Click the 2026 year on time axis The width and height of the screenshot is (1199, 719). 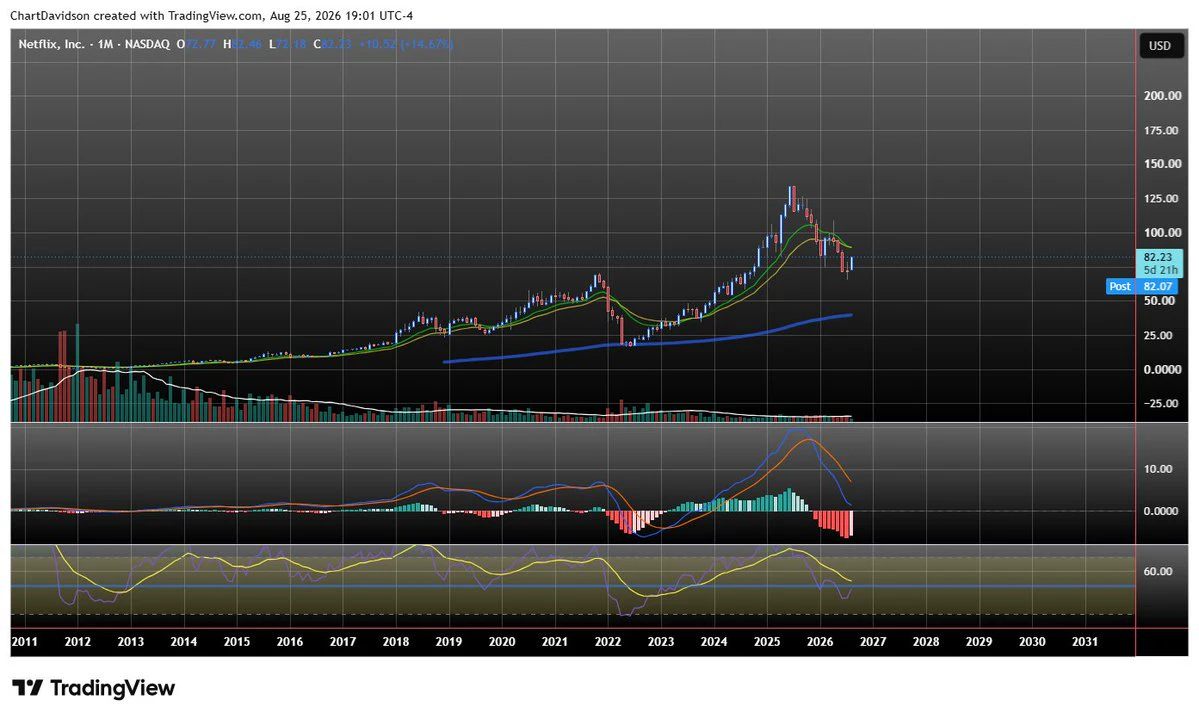(x=820, y=642)
